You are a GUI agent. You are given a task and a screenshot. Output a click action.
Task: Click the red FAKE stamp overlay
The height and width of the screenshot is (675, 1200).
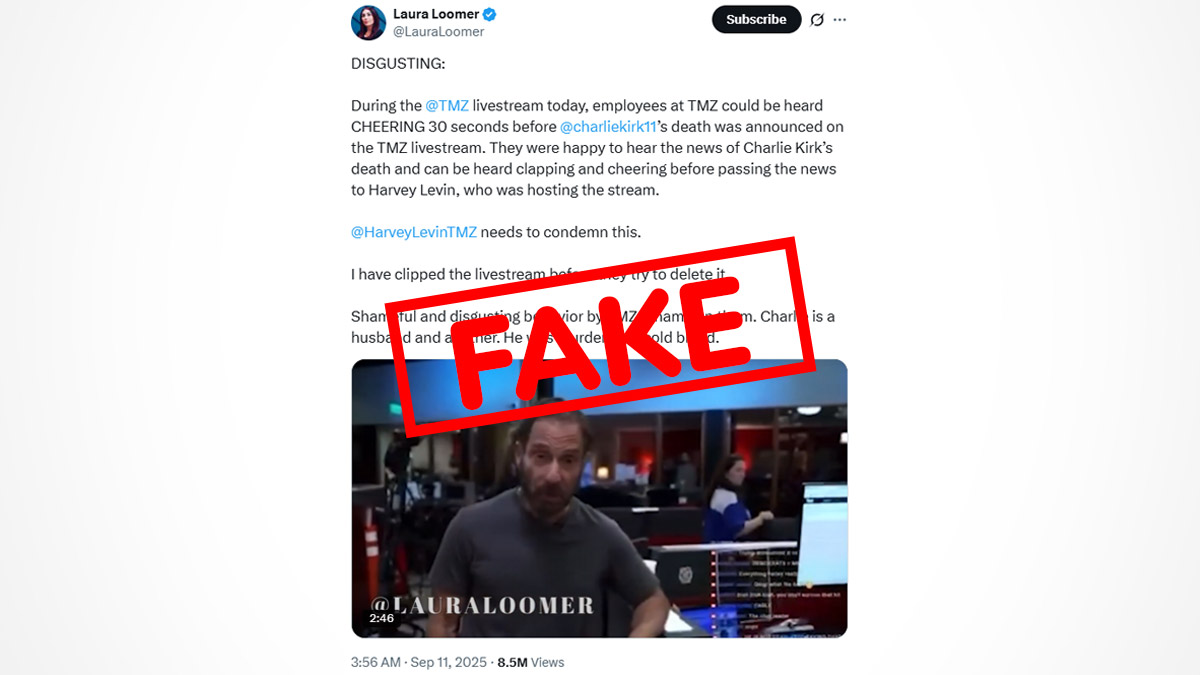[596, 331]
